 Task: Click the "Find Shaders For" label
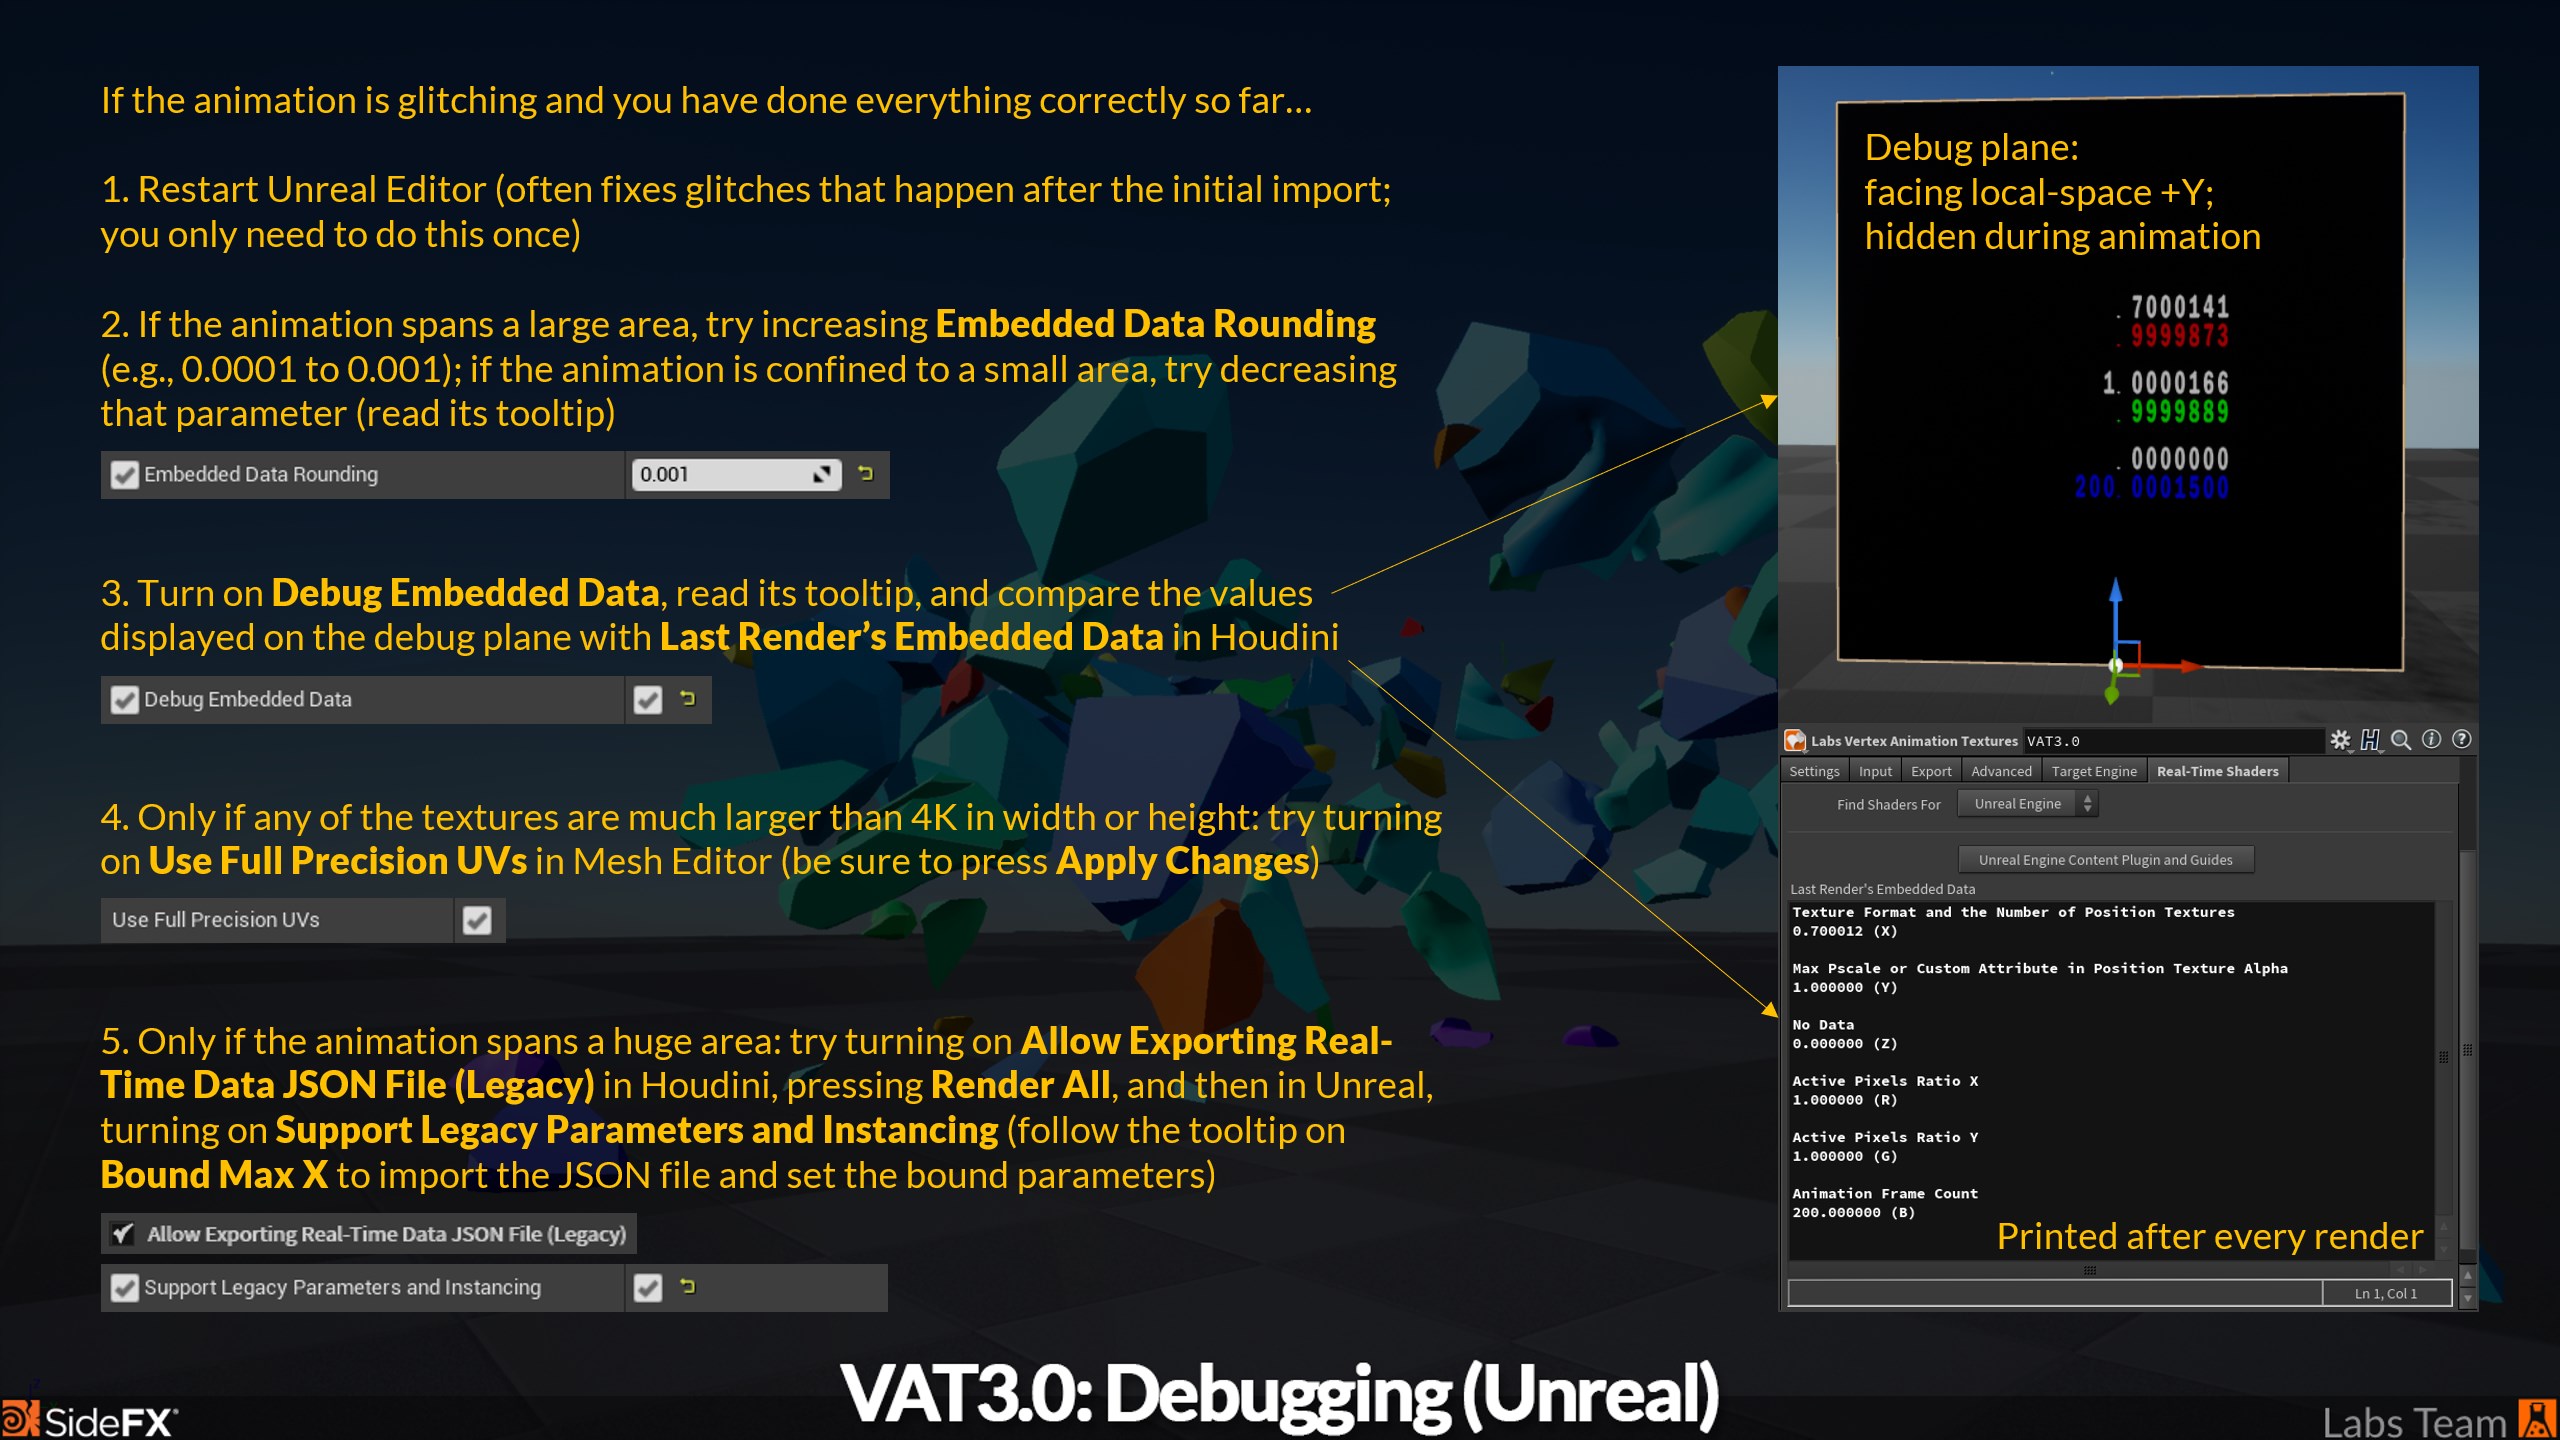(1888, 804)
